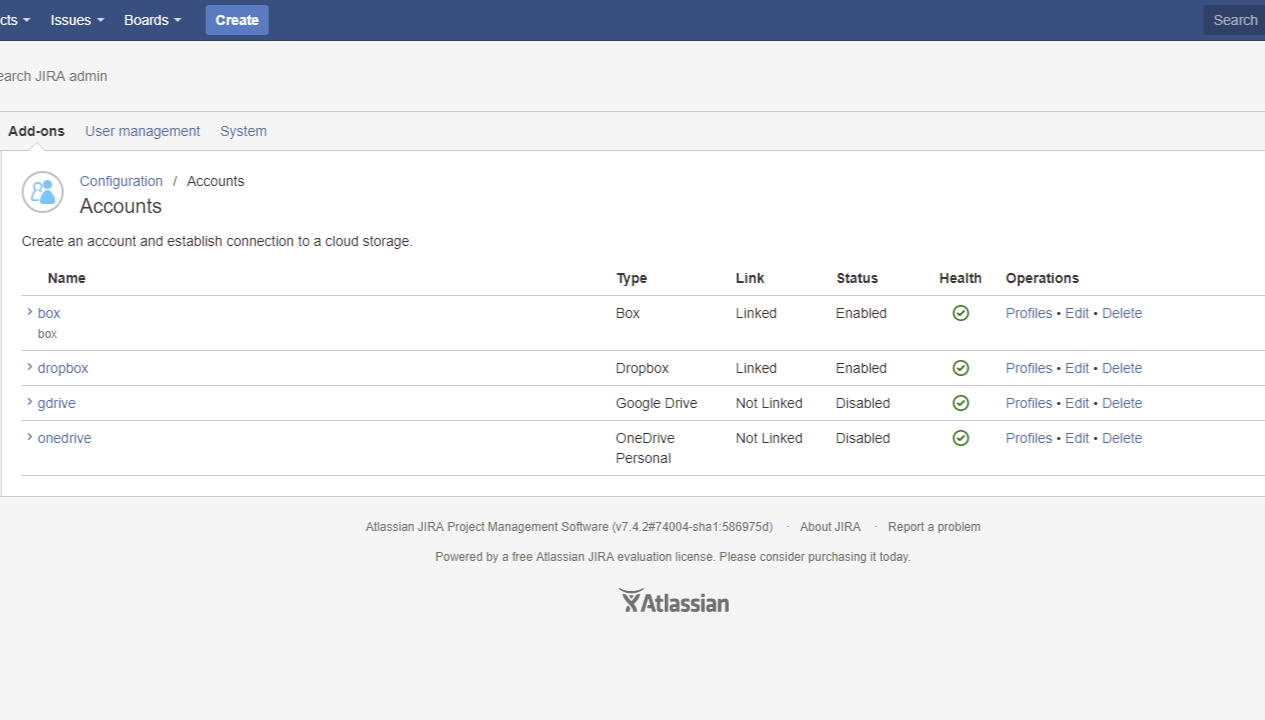Click the Enabled status for dropbox
1265x720 pixels.
tap(861, 368)
